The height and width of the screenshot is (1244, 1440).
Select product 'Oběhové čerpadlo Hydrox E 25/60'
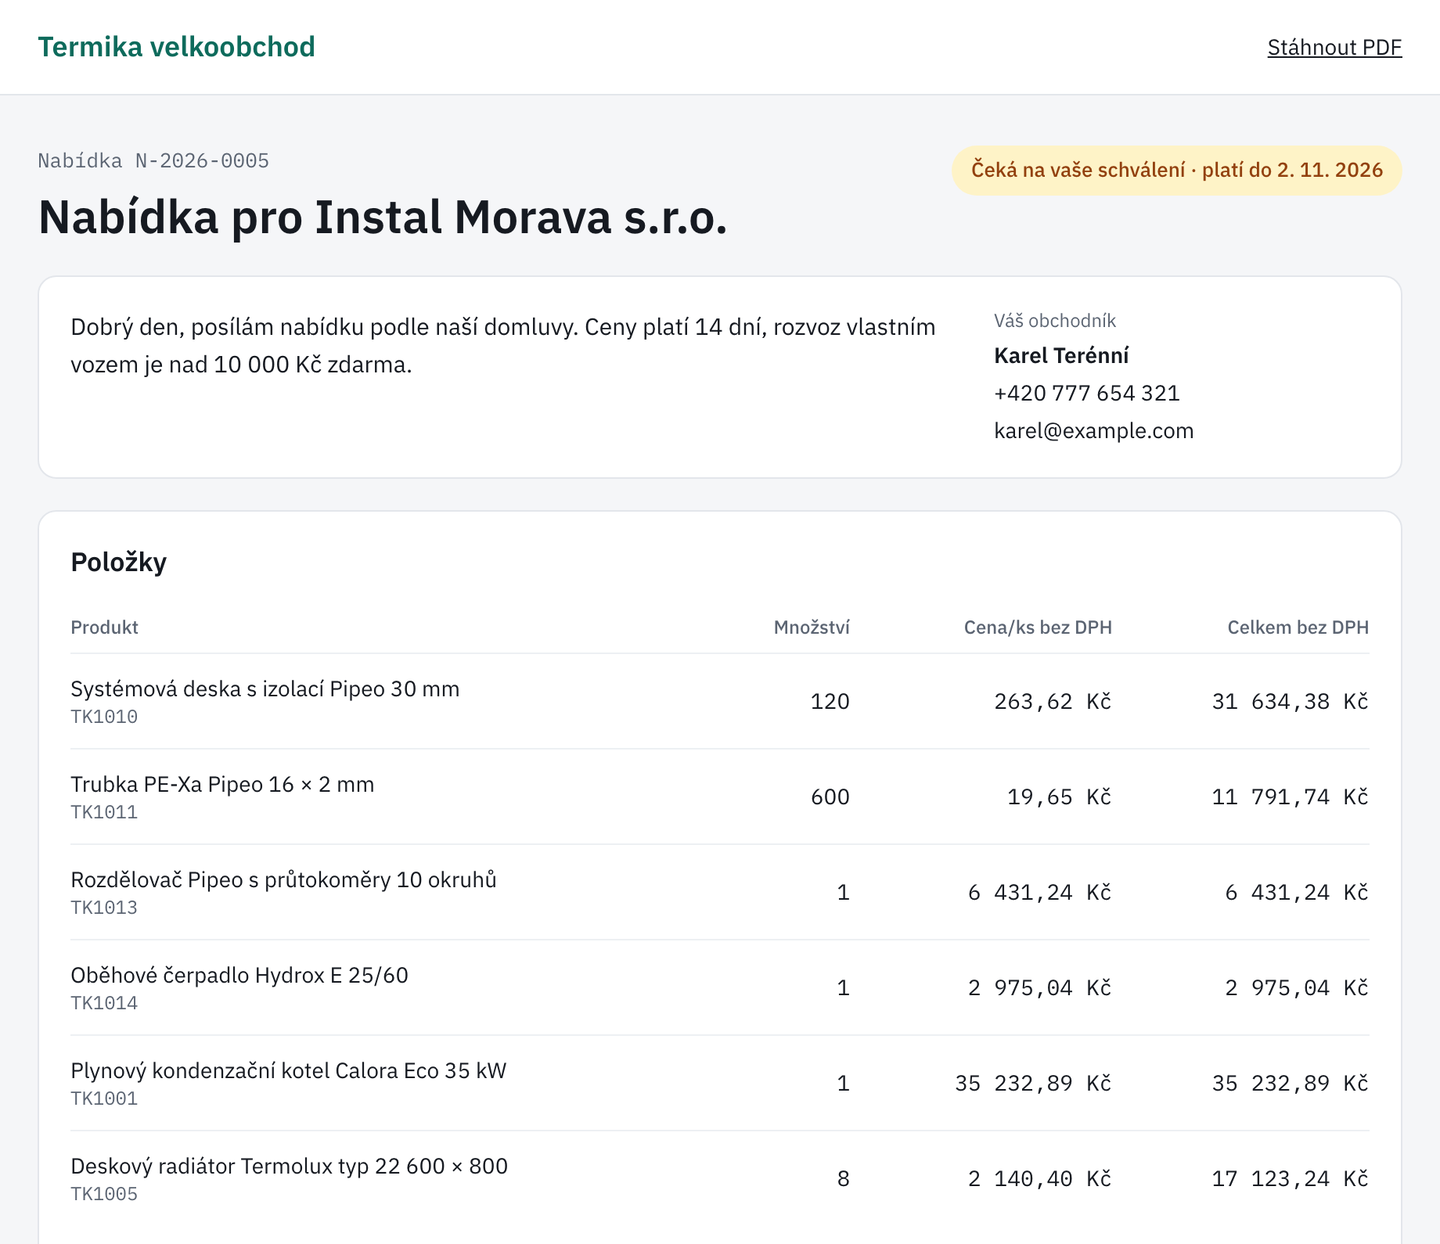[240, 976]
